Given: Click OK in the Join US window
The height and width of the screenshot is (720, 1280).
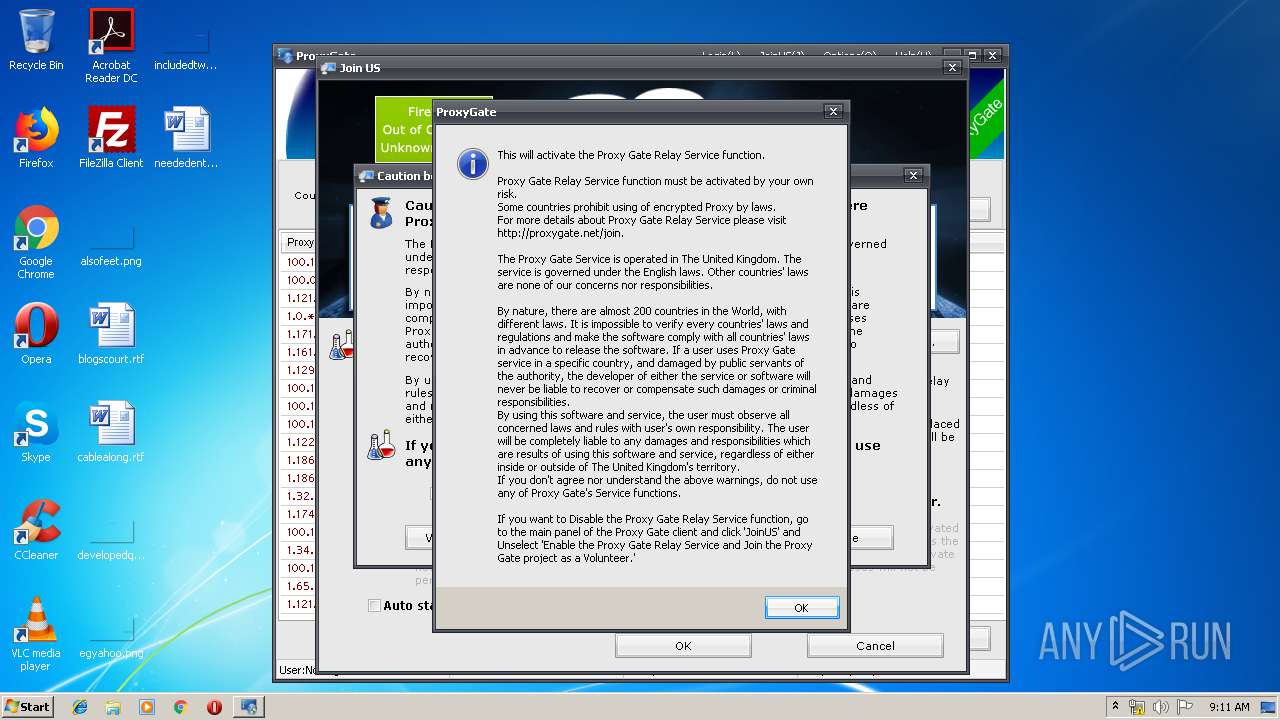Looking at the screenshot, I should click(x=683, y=646).
